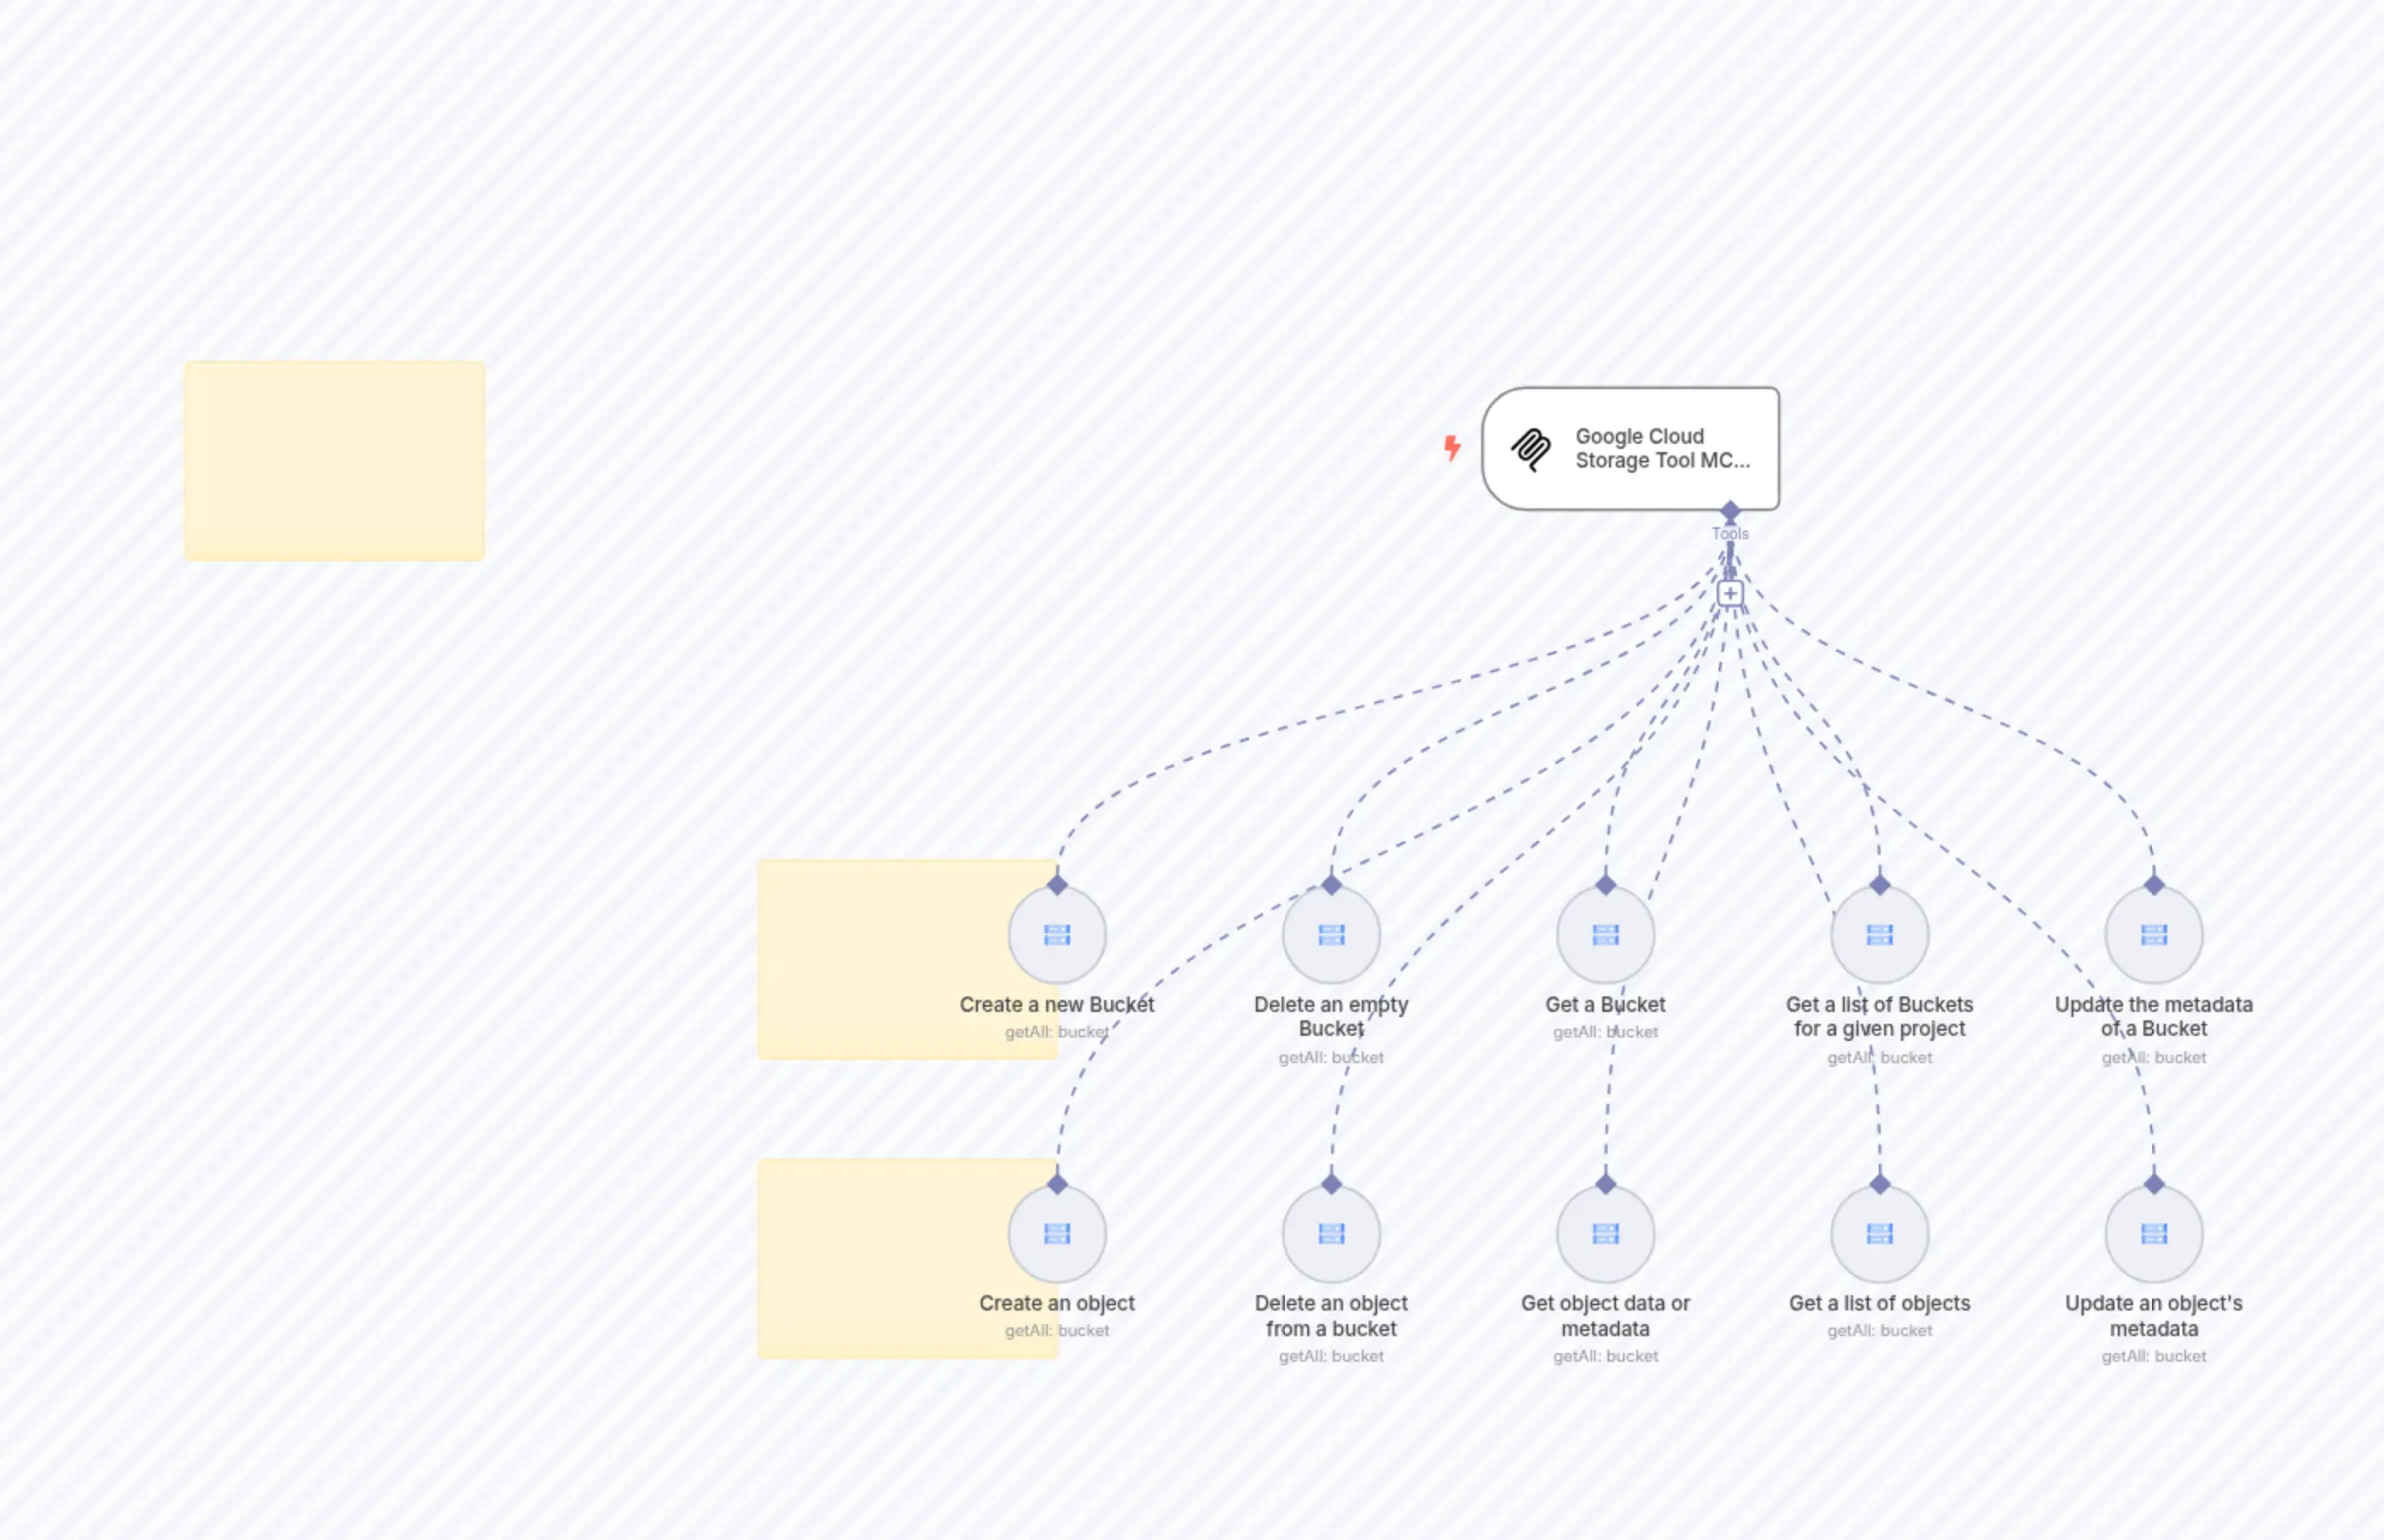
Task: Click the plus button to add a new tool
Action: [x=1730, y=592]
